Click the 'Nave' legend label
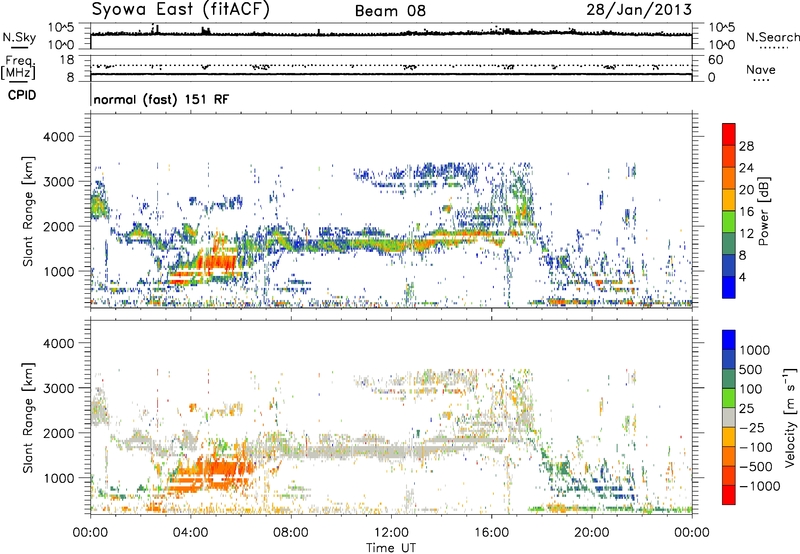 tap(761, 70)
